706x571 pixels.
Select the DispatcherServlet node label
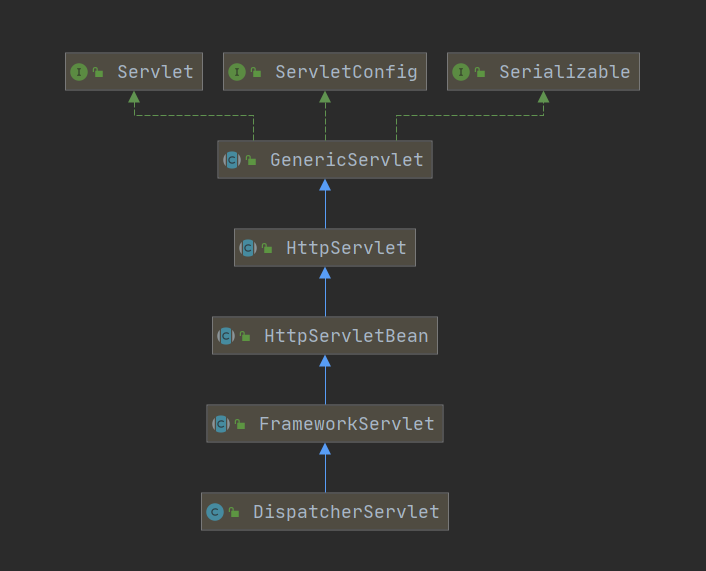click(x=346, y=512)
